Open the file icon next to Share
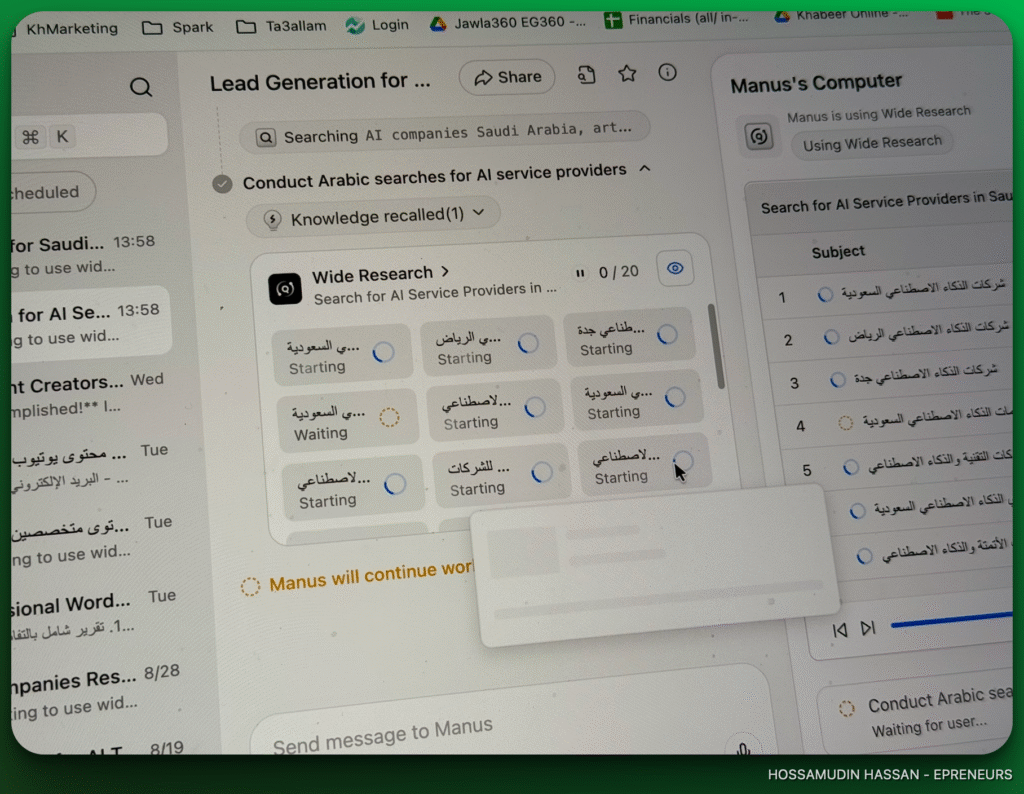 (586, 74)
